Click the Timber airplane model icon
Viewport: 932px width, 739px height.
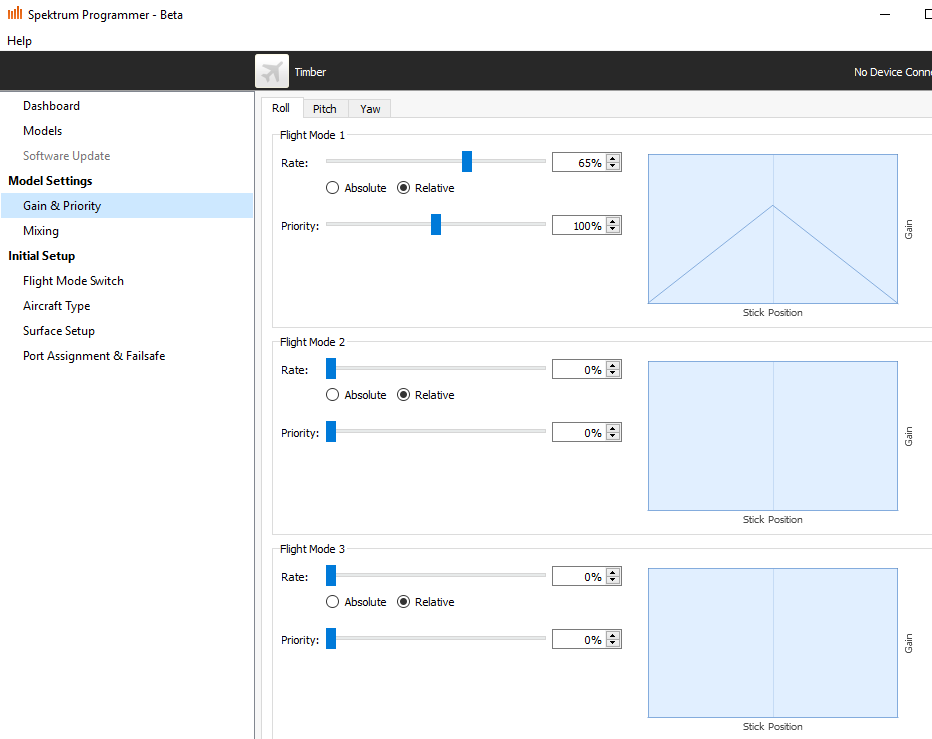coord(272,71)
